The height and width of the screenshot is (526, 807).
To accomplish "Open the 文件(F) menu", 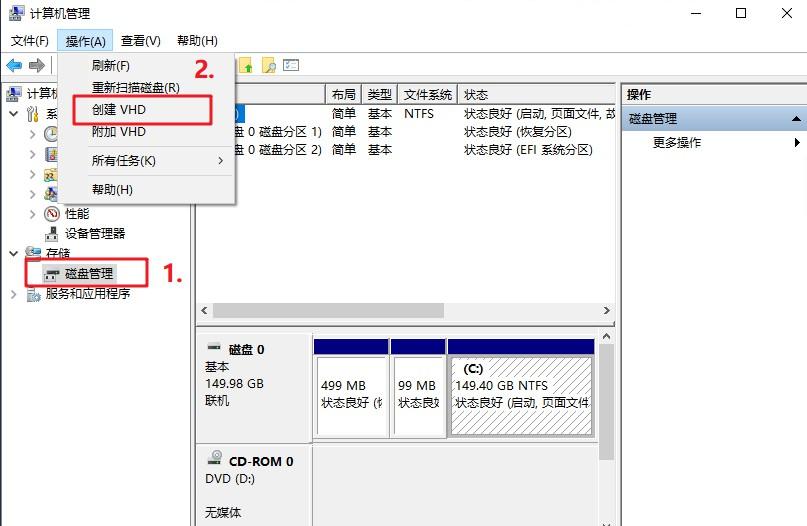I will (29, 41).
